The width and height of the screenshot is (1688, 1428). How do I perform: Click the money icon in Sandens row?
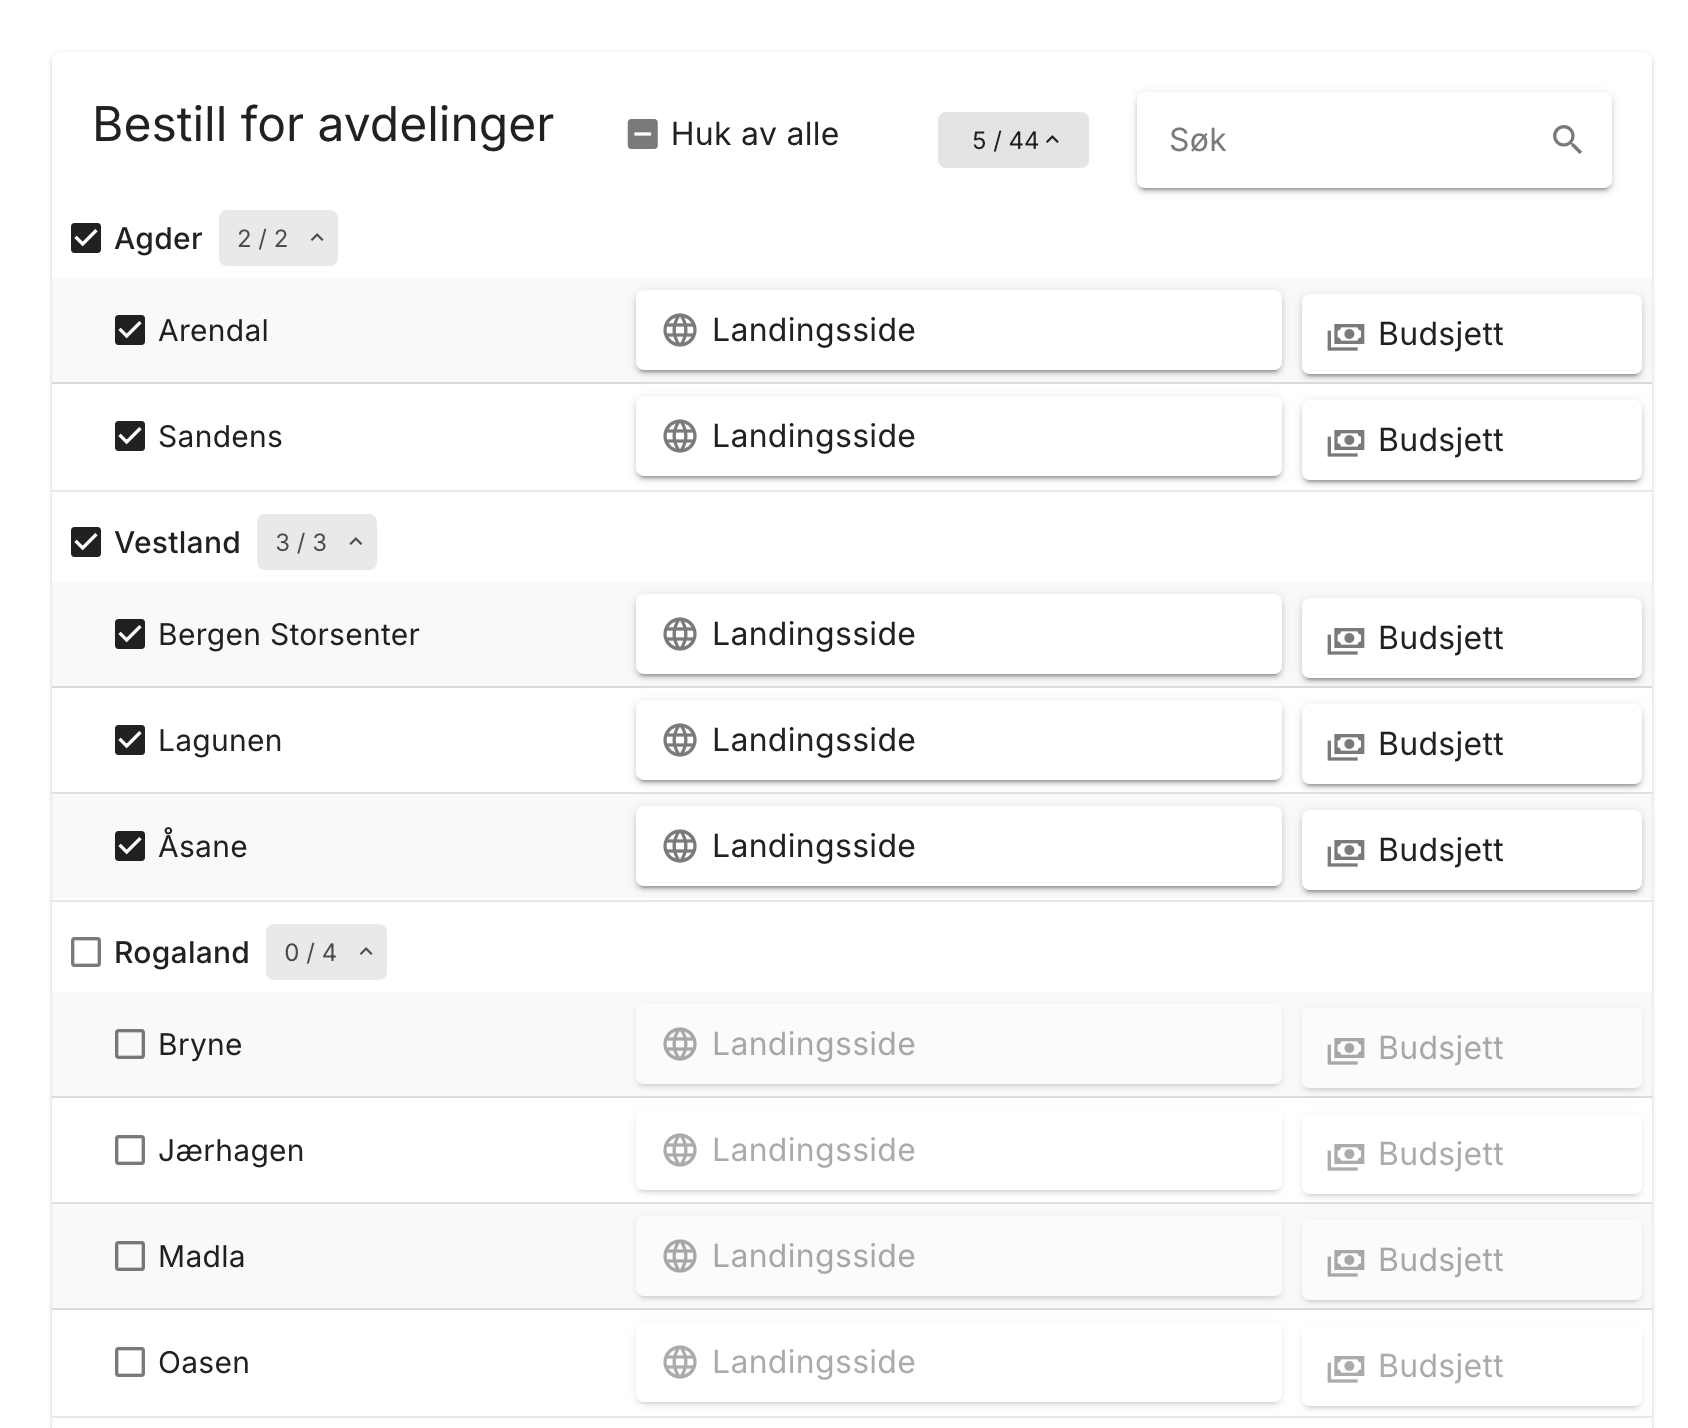point(1345,441)
